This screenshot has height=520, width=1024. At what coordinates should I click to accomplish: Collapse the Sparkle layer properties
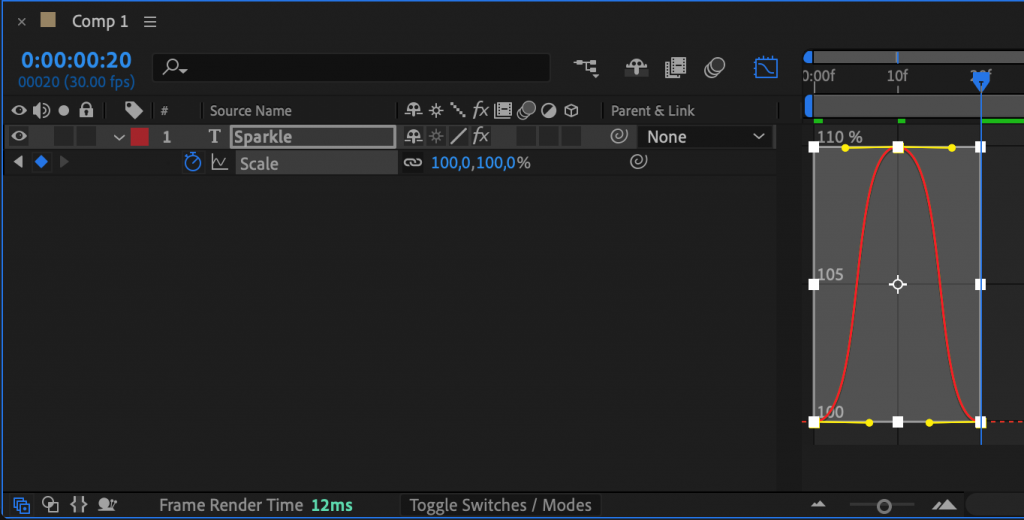click(119, 137)
